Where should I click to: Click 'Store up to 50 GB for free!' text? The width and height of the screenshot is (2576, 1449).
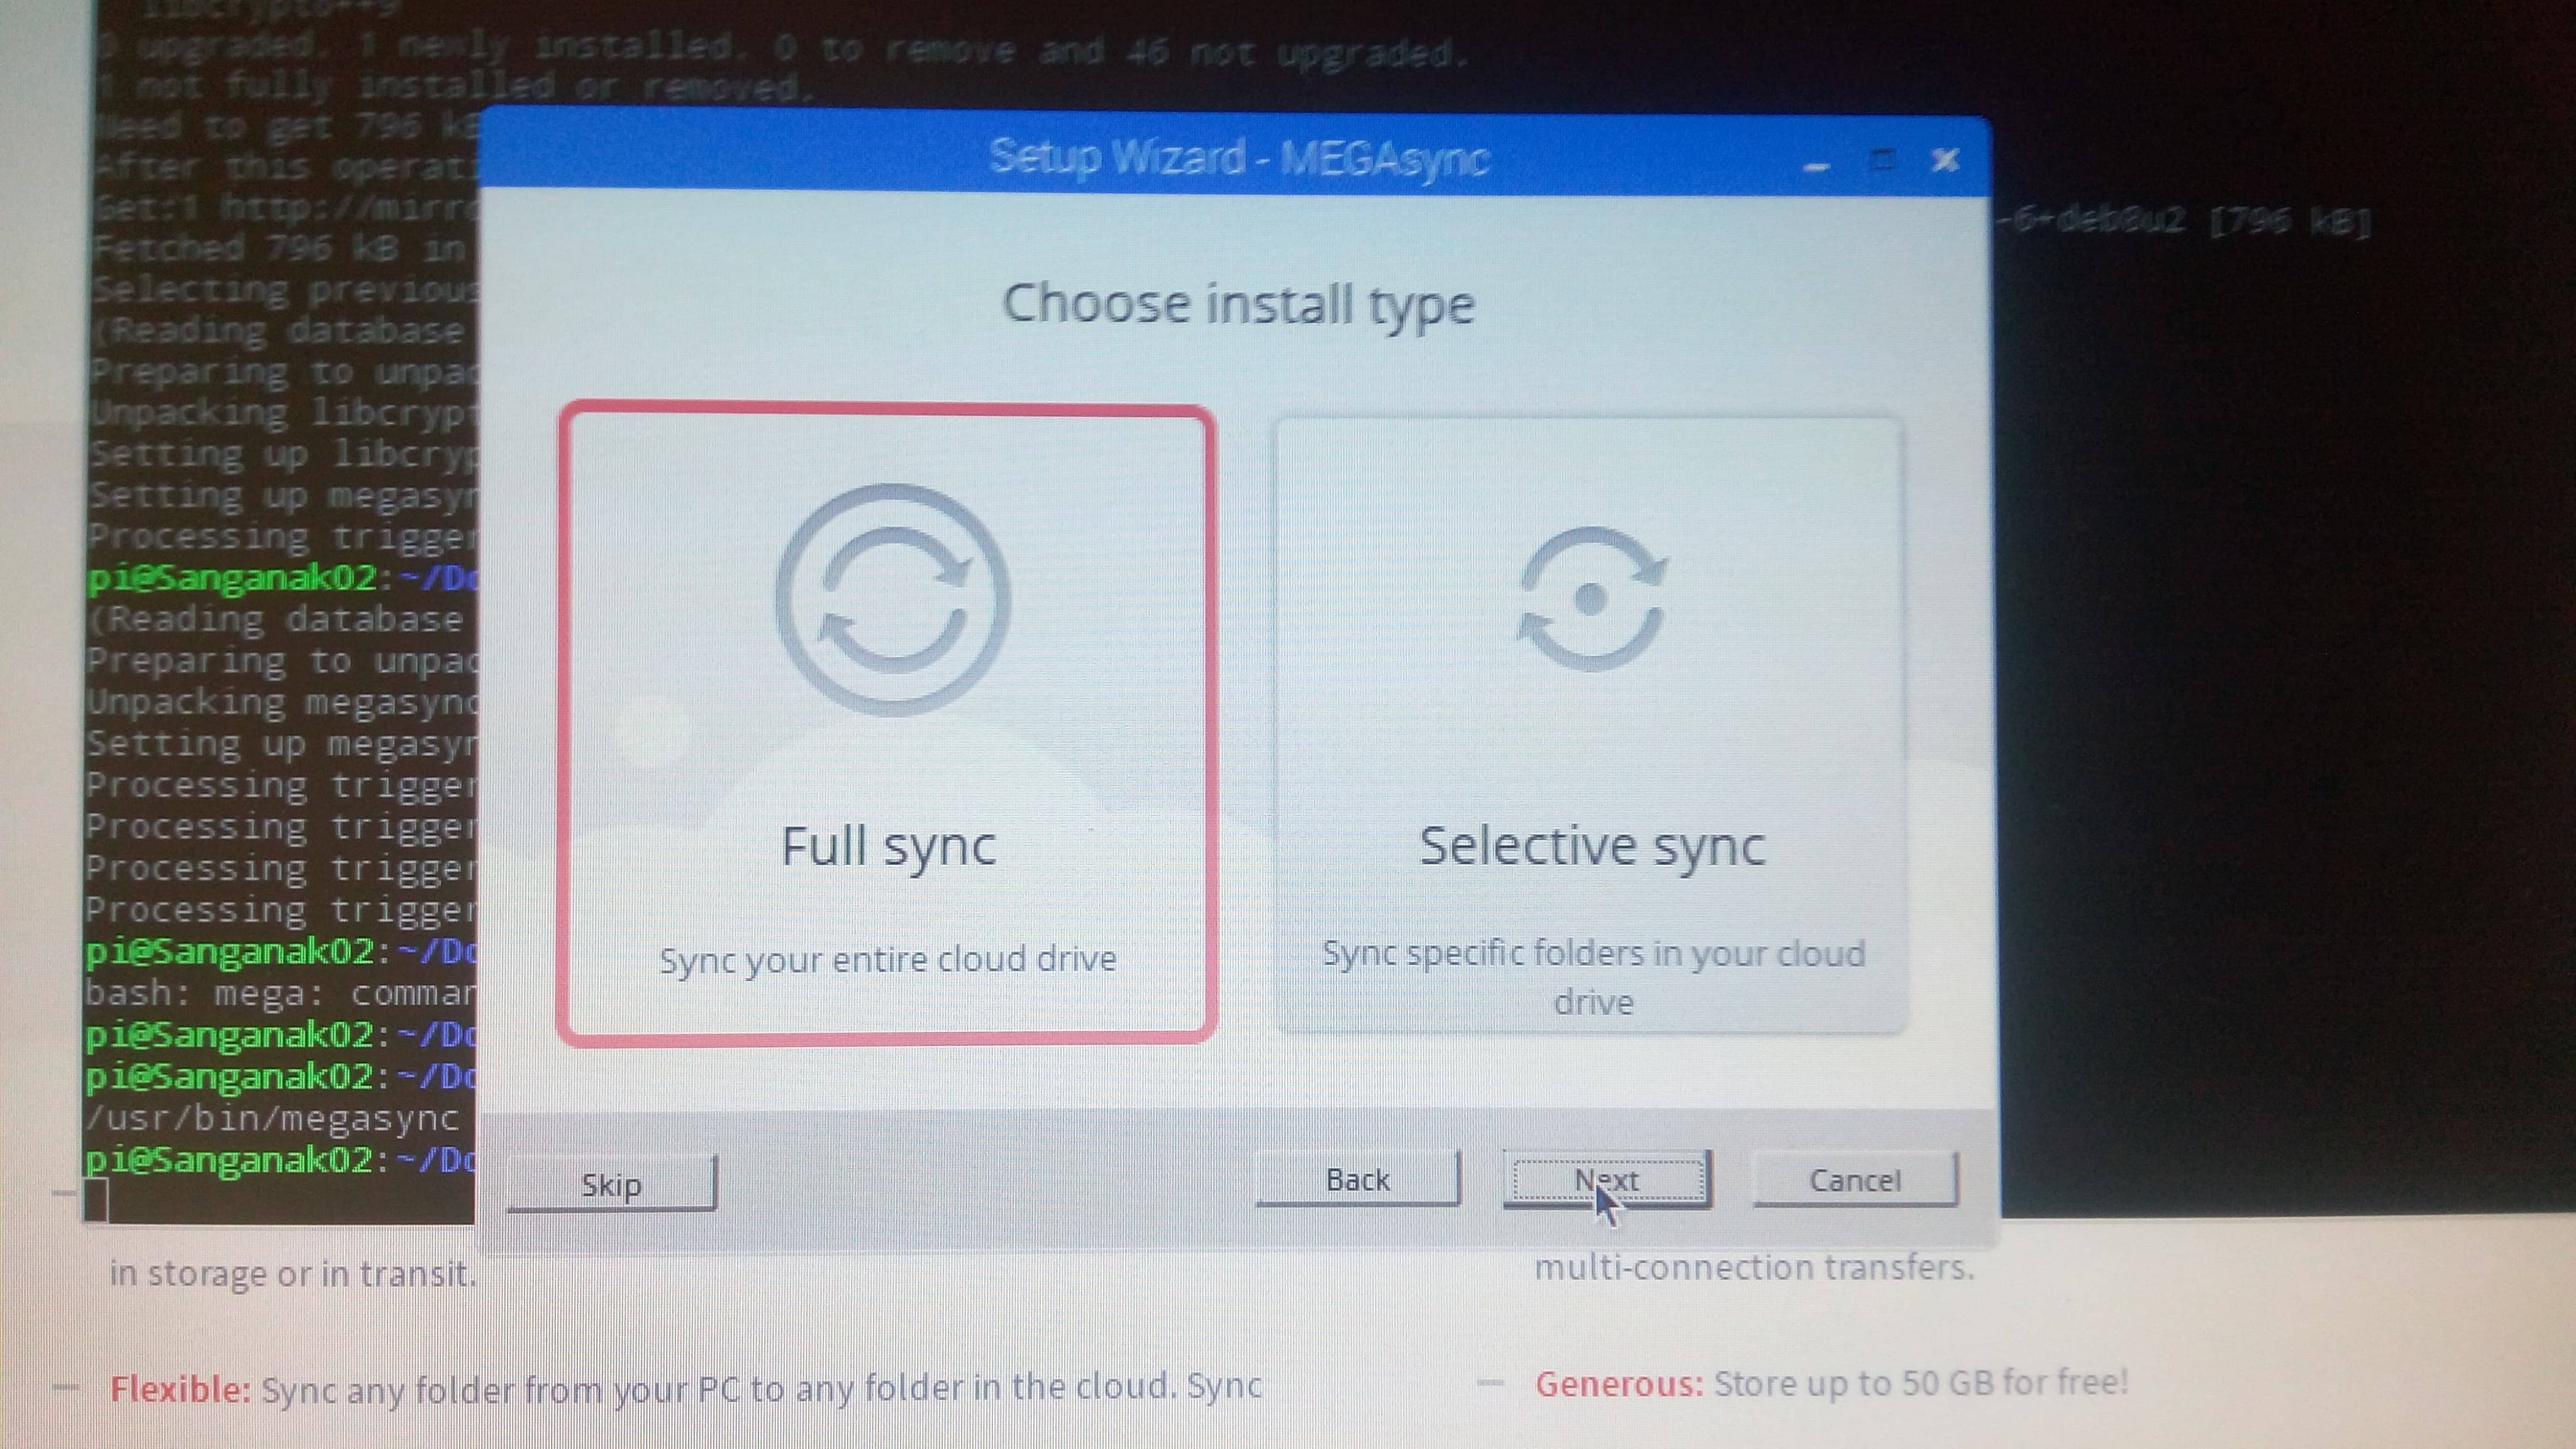pos(1921,1383)
